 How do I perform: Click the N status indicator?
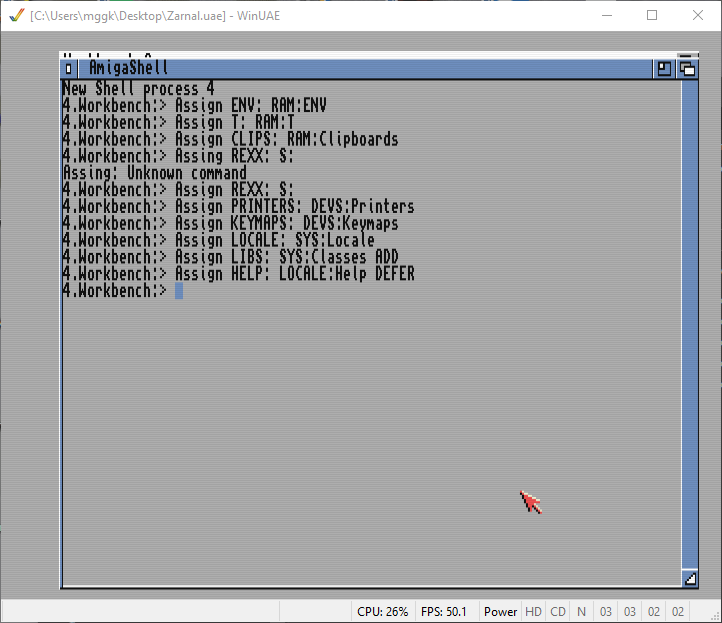[x=582, y=611]
